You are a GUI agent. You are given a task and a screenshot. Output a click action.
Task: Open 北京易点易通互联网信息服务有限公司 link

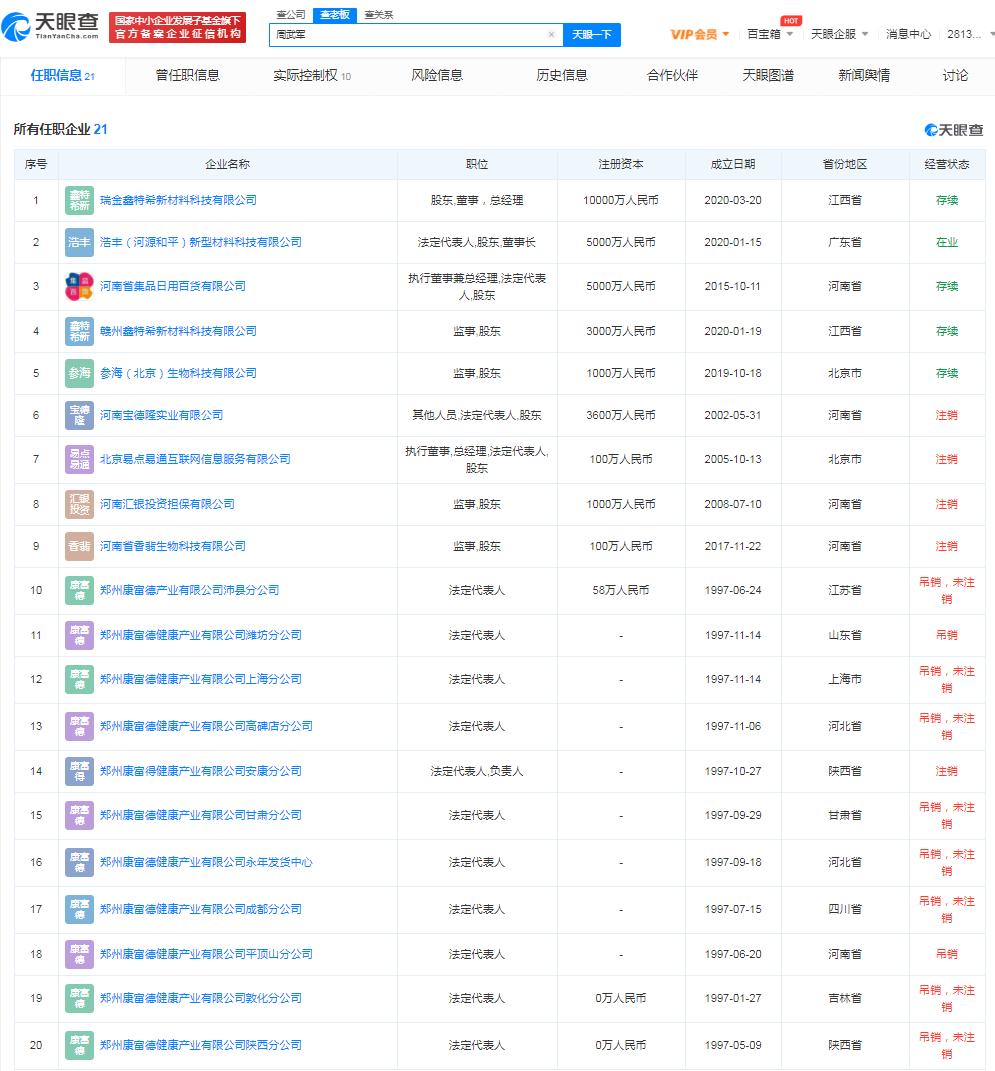[x=195, y=459]
